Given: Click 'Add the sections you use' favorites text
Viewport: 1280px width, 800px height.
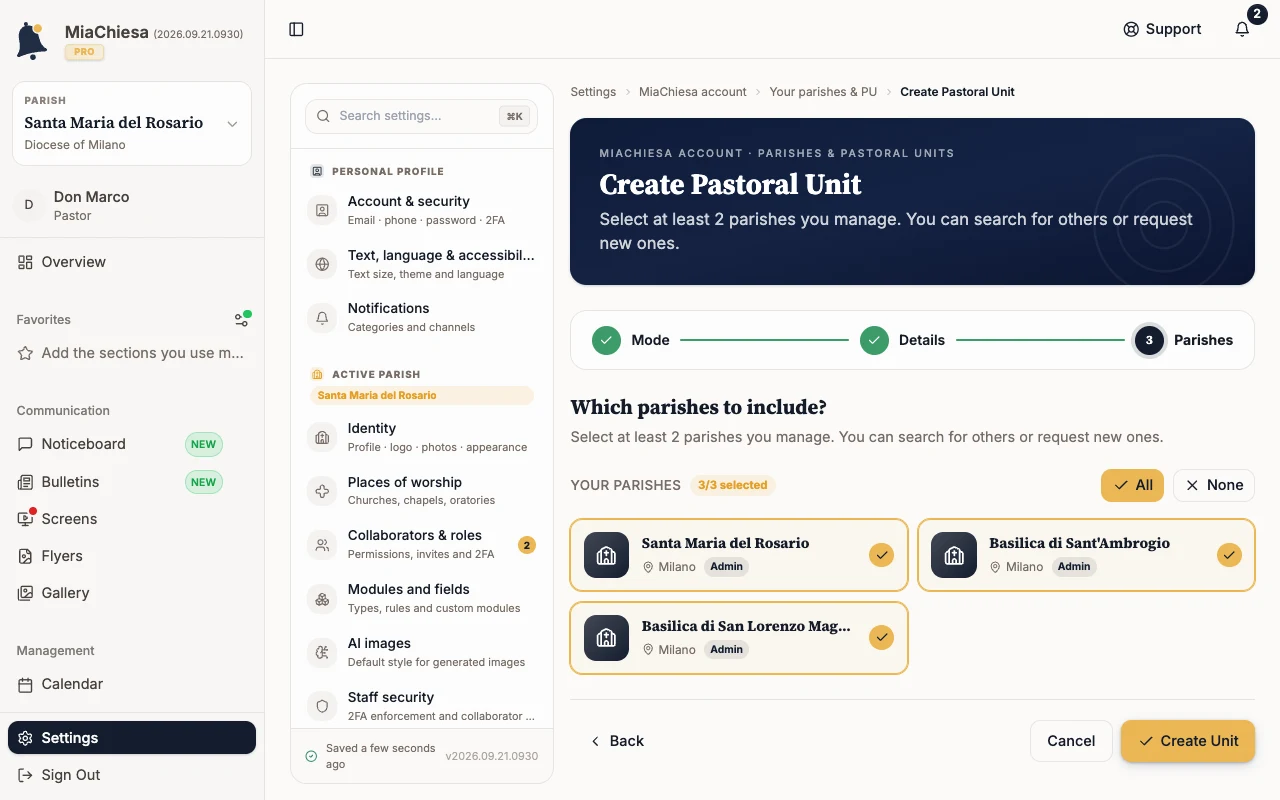Looking at the screenshot, I should (142, 353).
